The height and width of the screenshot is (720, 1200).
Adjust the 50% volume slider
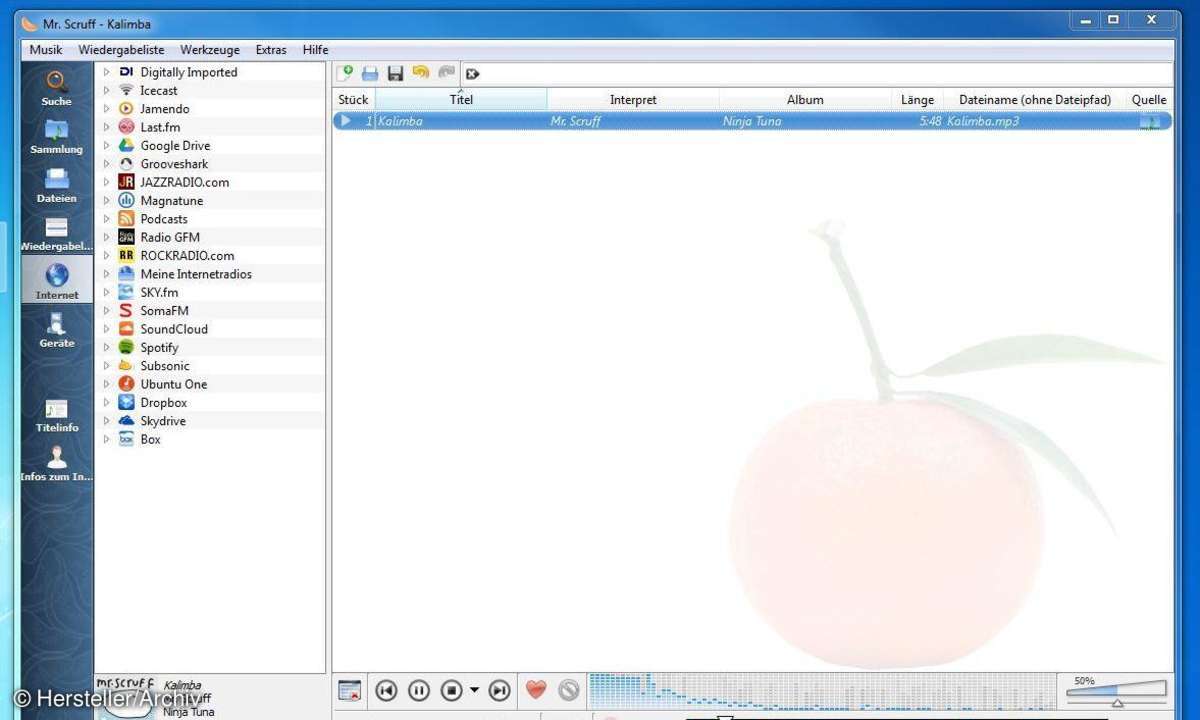click(x=1117, y=693)
